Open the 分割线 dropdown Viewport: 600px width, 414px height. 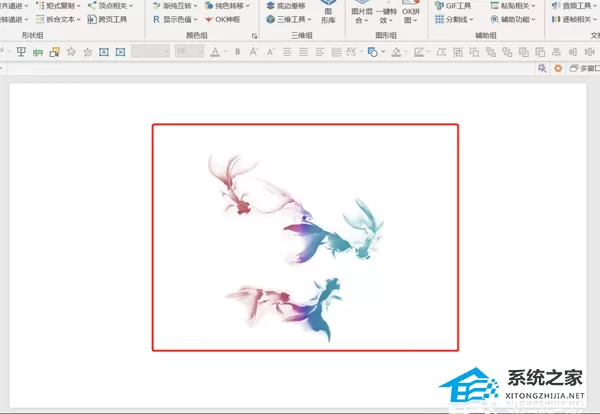454,19
